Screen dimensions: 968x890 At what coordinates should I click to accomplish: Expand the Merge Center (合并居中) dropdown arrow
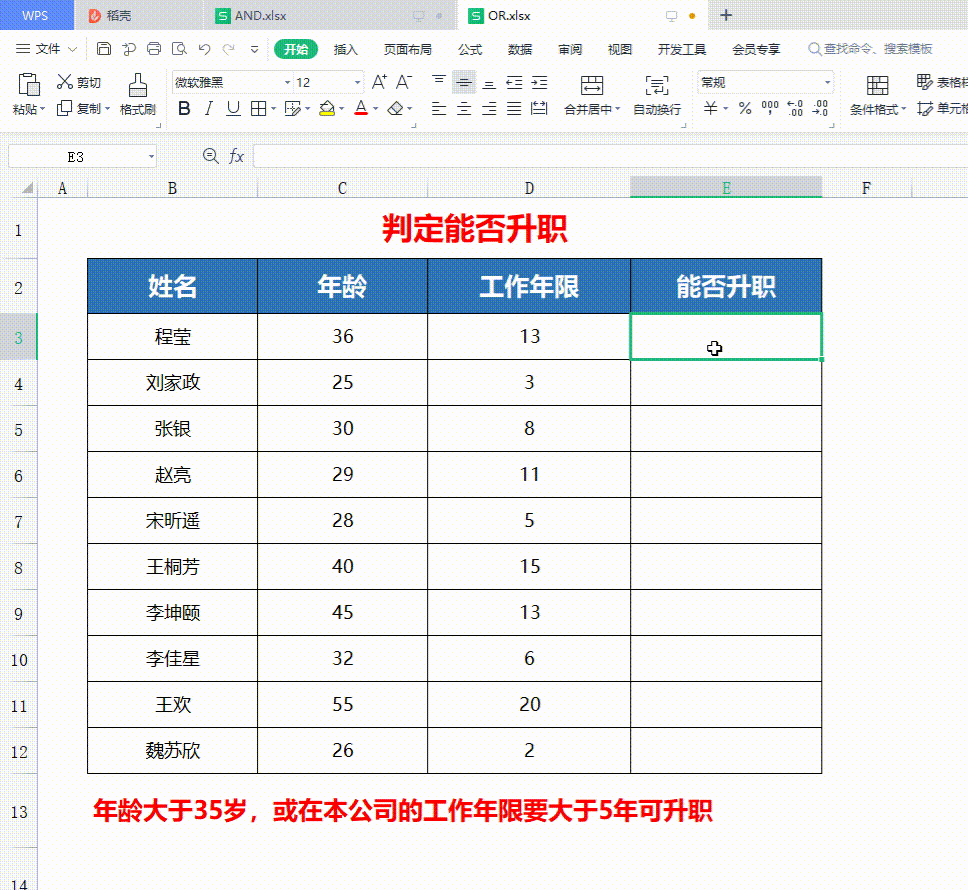[x=617, y=110]
